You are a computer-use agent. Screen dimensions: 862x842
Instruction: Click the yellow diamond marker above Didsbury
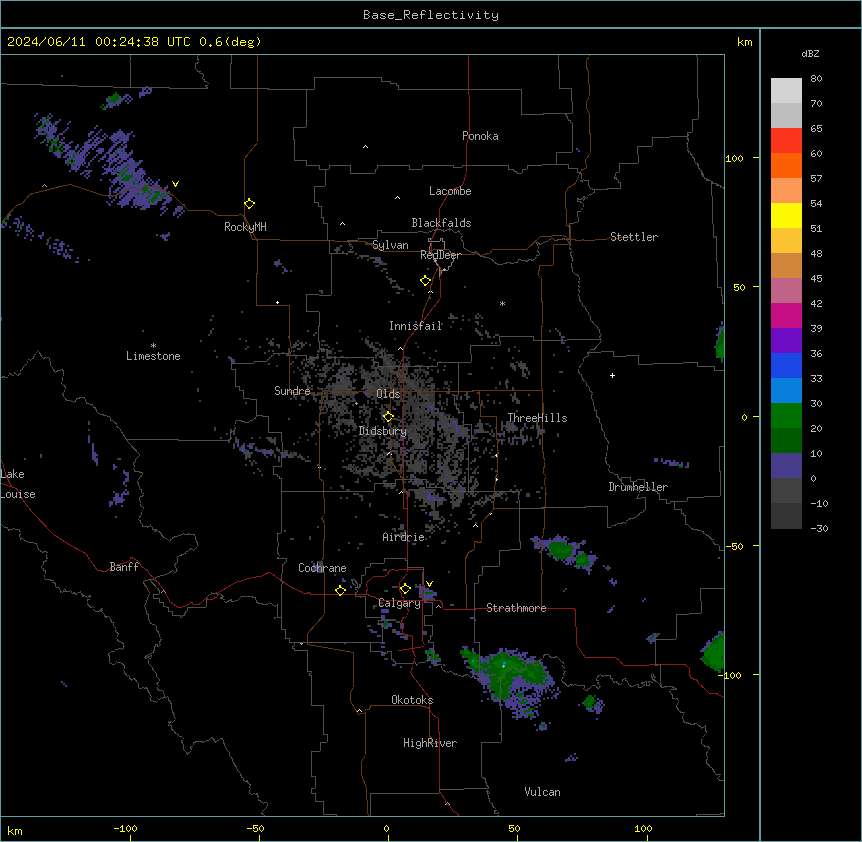pyautogui.click(x=389, y=417)
